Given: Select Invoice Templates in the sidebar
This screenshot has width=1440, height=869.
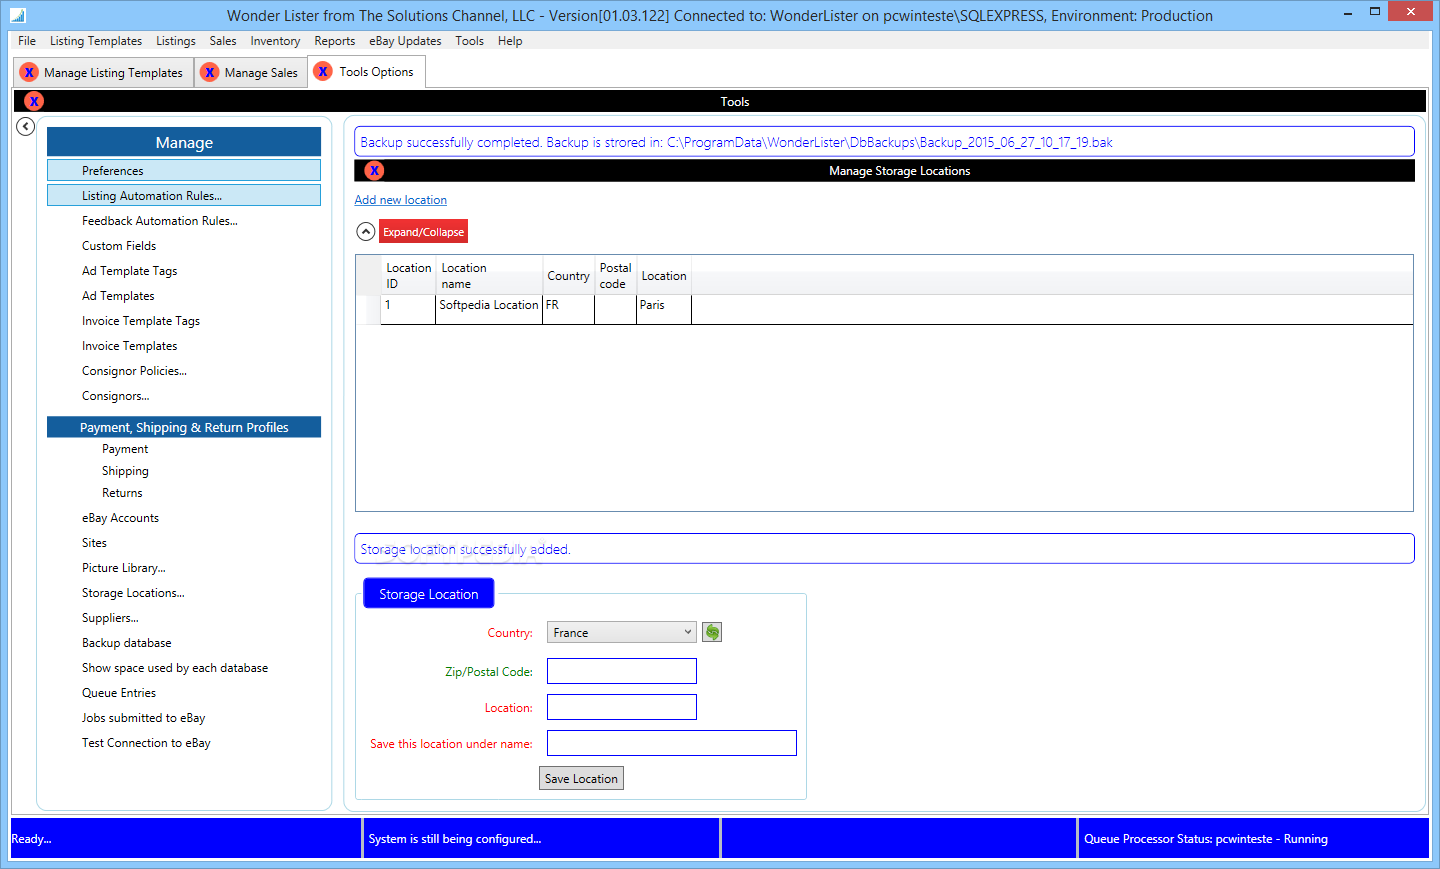Looking at the screenshot, I should [130, 346].
